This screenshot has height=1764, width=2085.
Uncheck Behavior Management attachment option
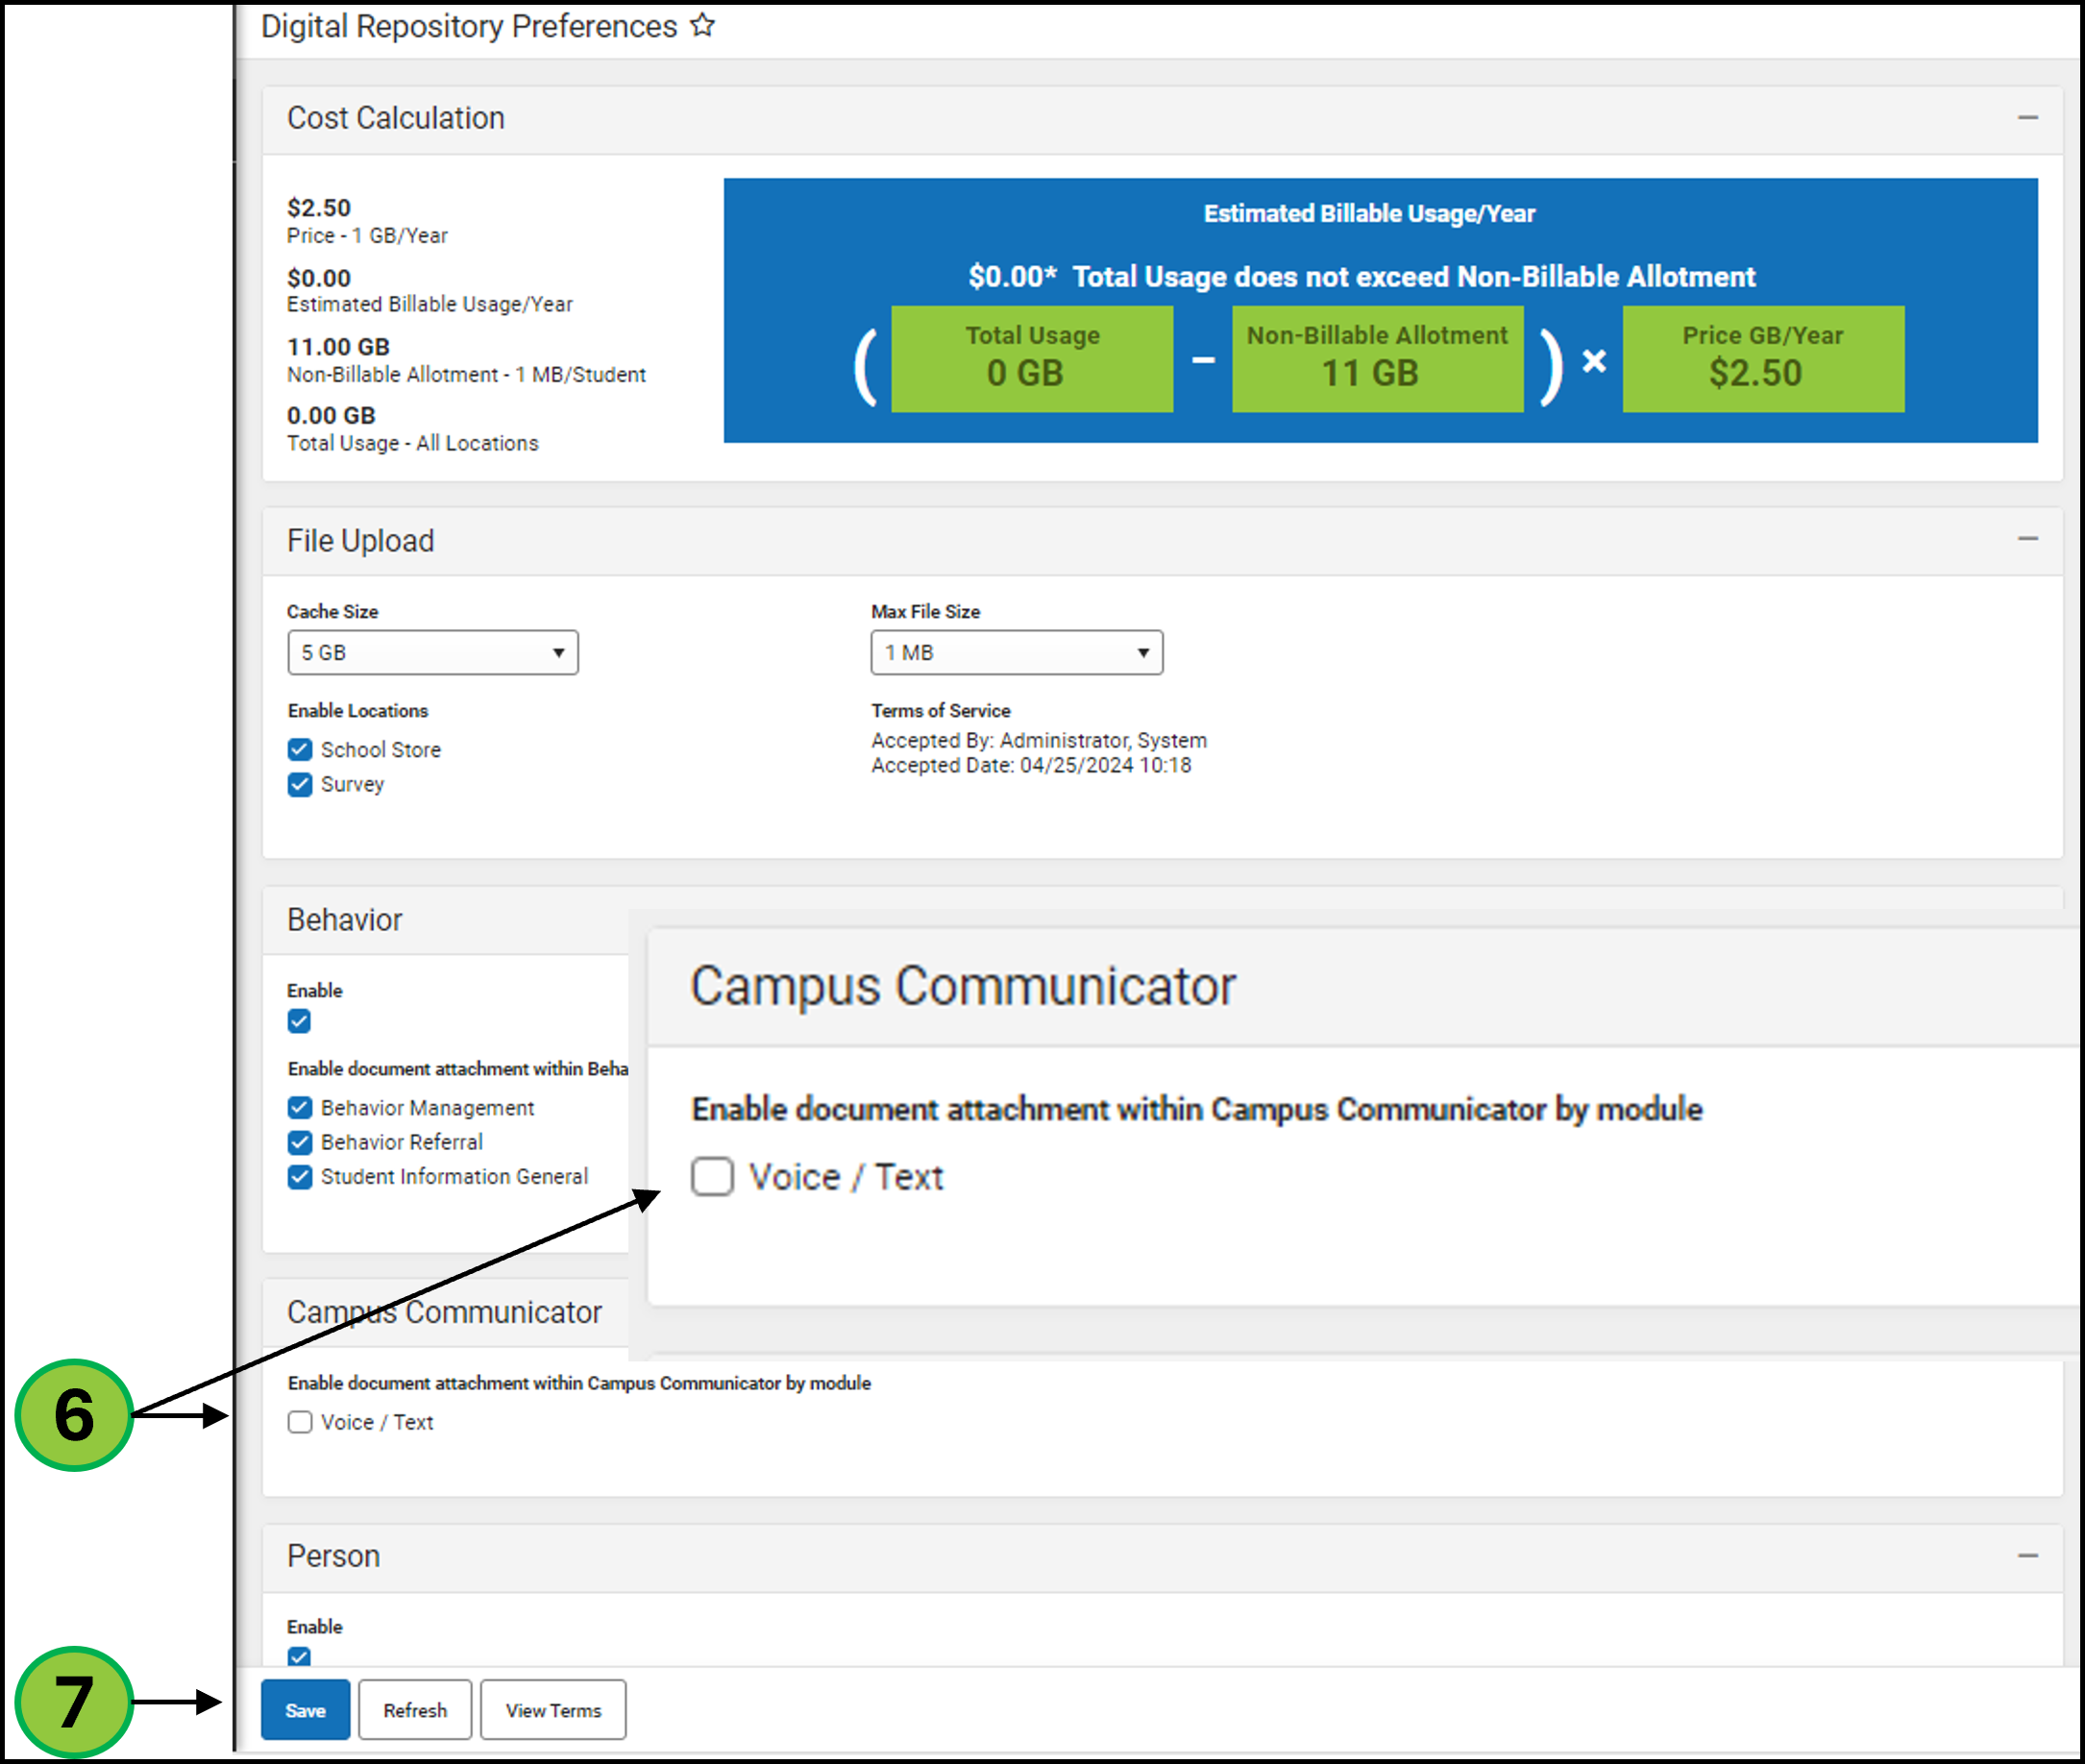pos(300,1108)
